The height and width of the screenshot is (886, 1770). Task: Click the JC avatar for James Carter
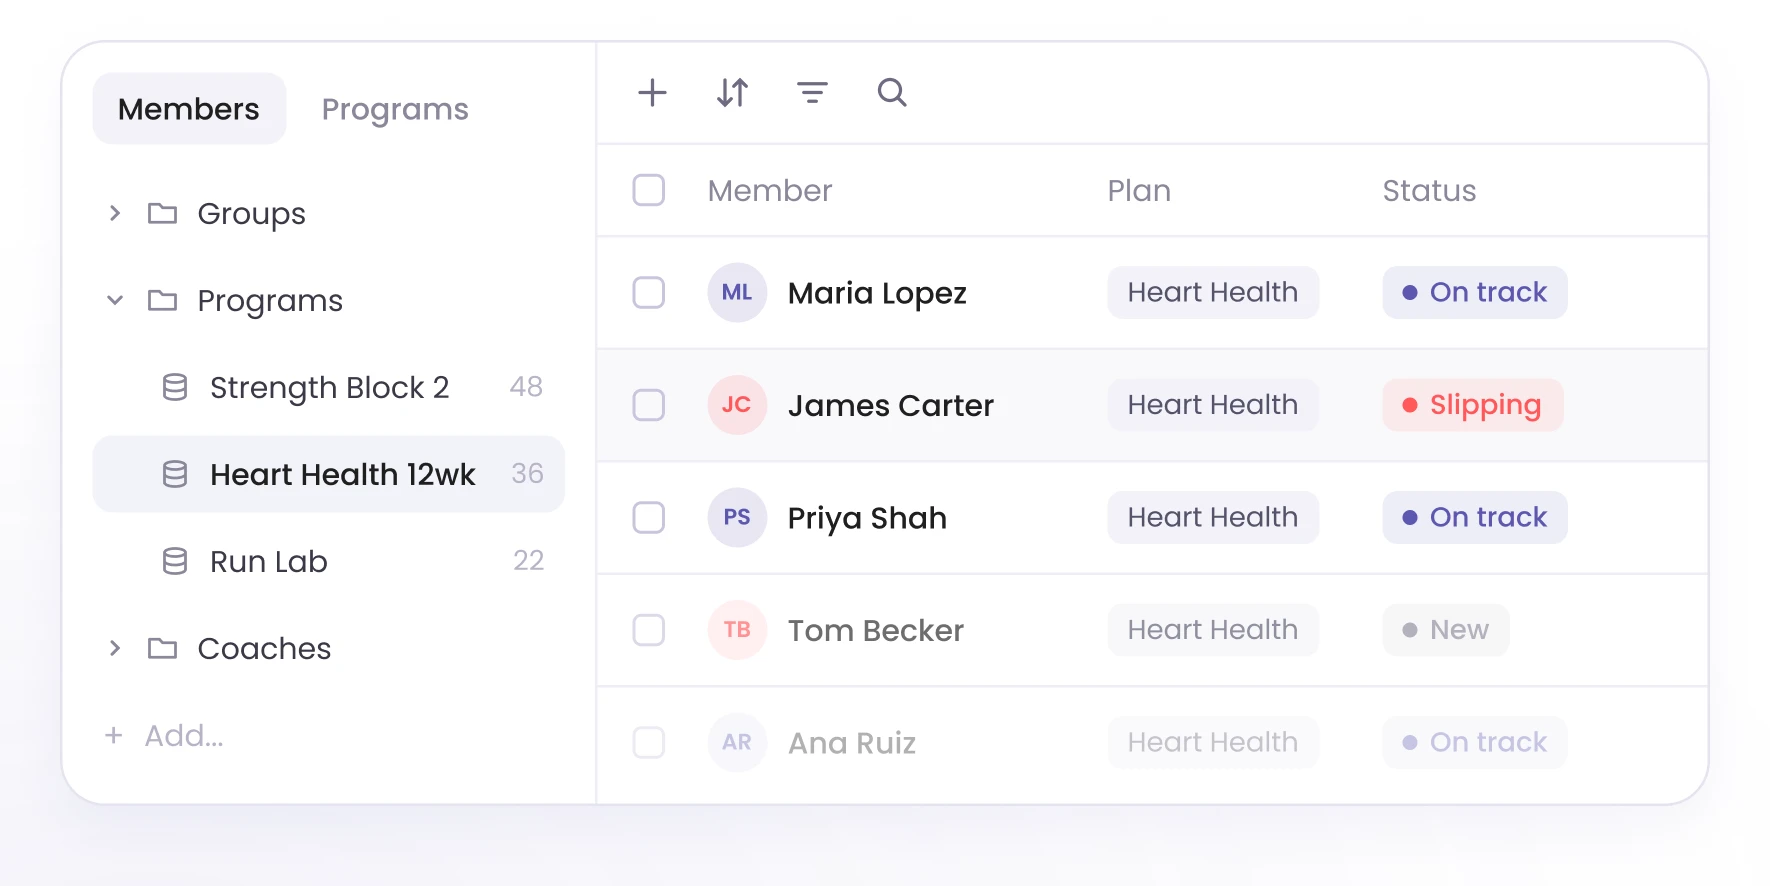tap(737, 405)
